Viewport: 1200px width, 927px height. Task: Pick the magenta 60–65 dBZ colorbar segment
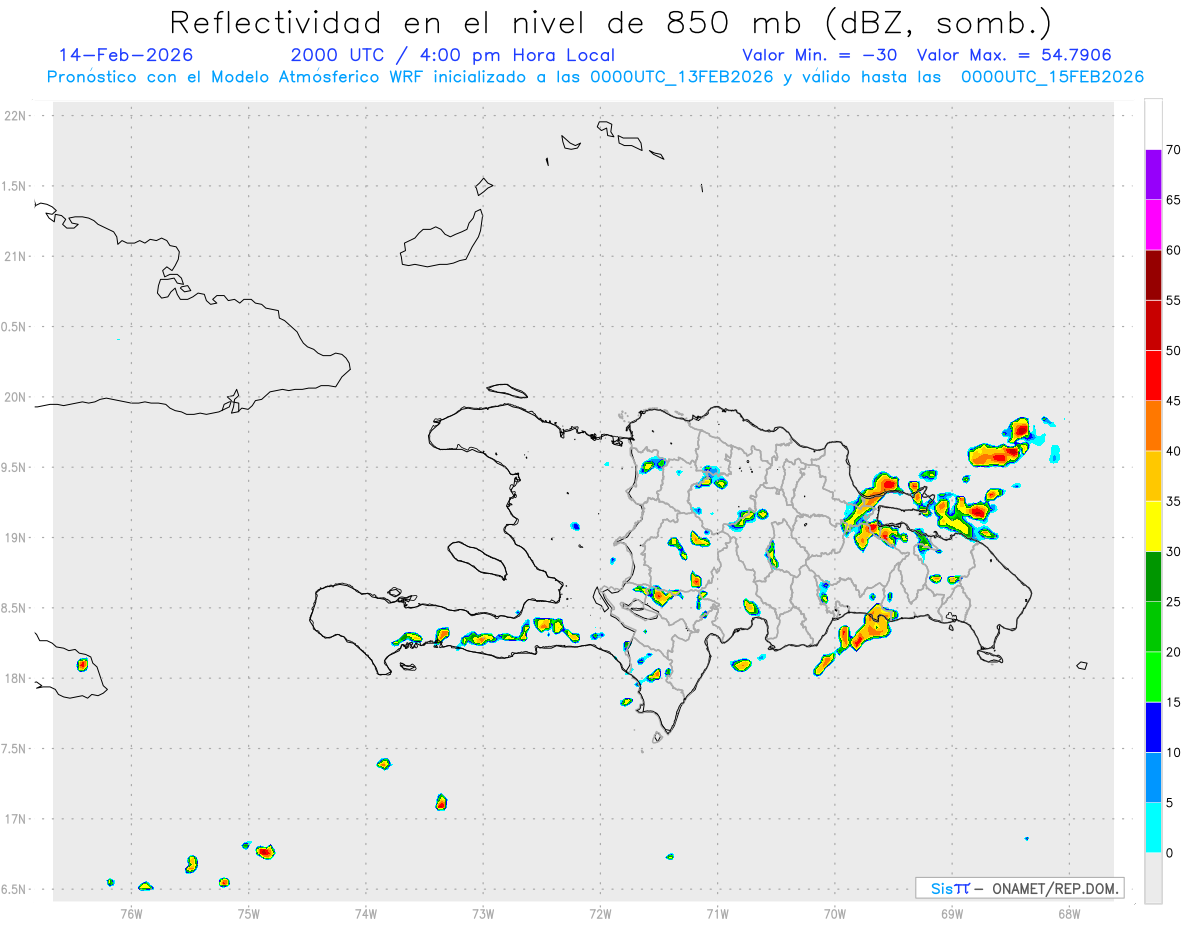coord(1153,225)
